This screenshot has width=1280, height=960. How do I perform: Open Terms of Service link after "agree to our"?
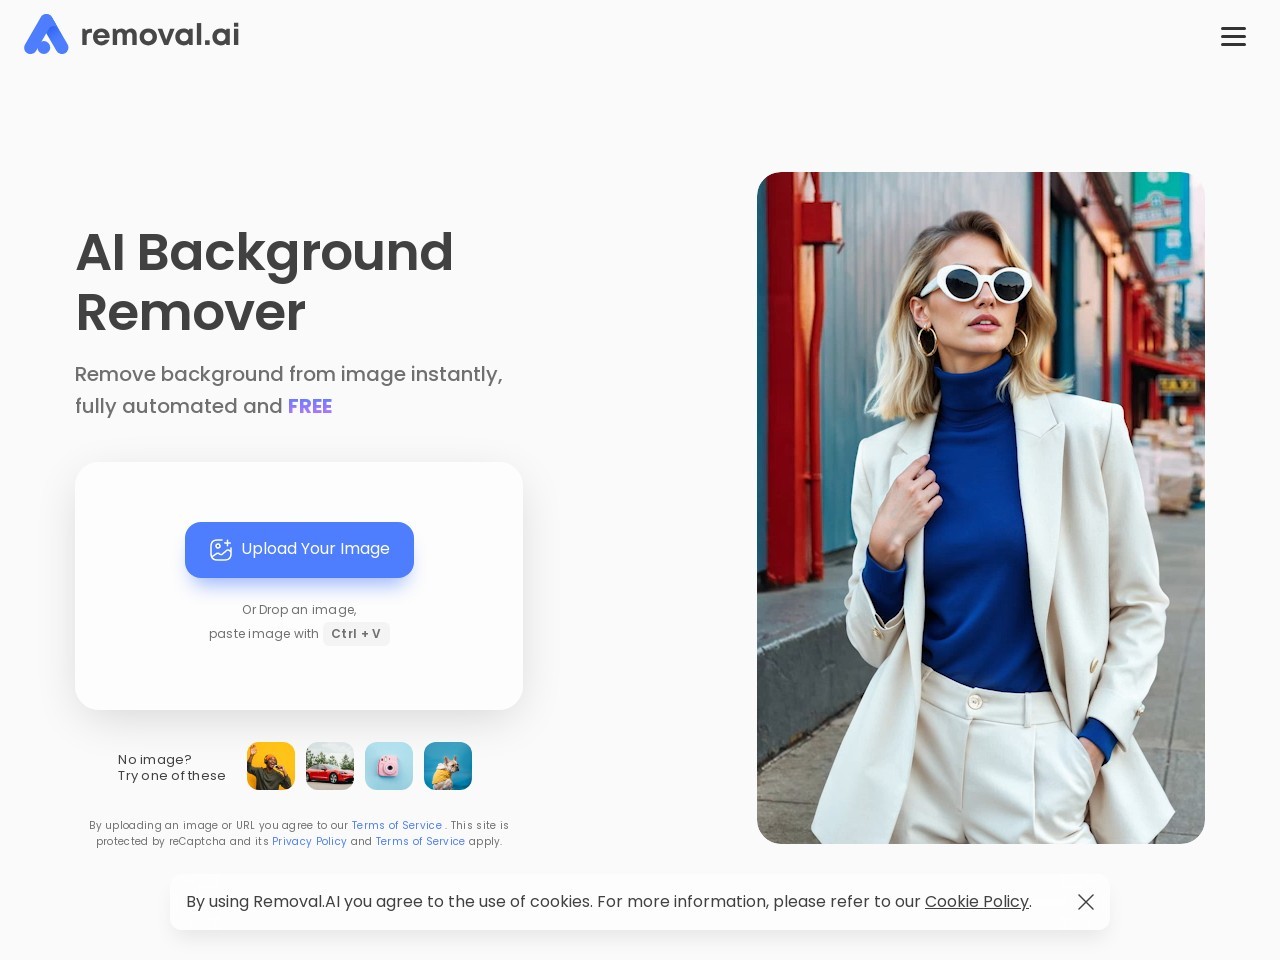[x=397, y=825]
